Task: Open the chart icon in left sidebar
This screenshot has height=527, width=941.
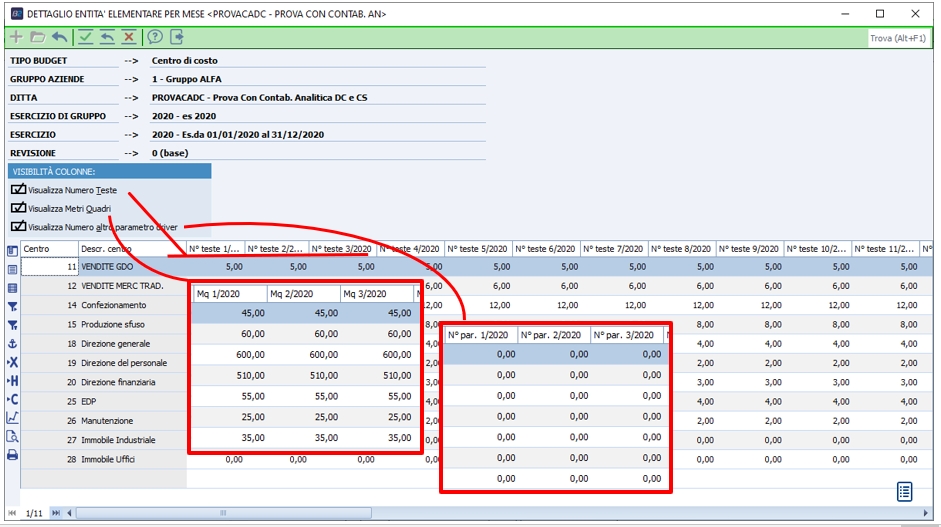Action: (12, 418)
